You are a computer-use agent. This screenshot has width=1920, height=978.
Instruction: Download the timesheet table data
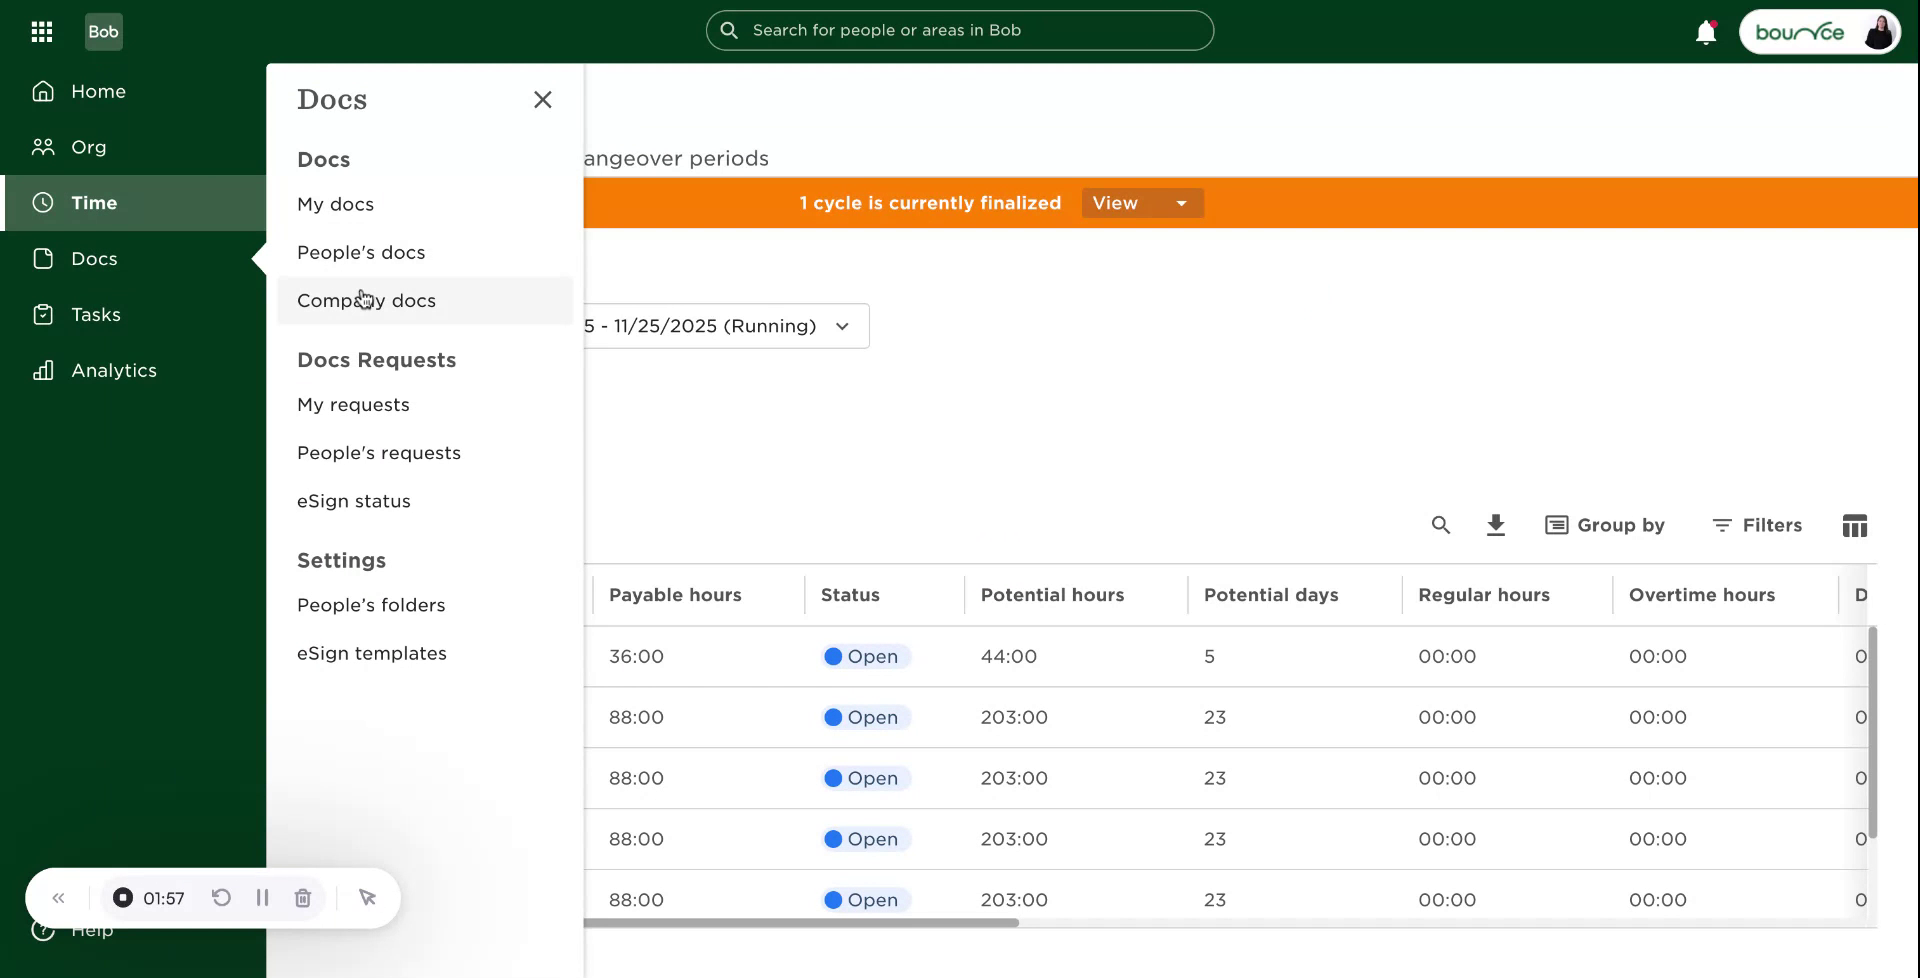click(x=1495, y=525)
